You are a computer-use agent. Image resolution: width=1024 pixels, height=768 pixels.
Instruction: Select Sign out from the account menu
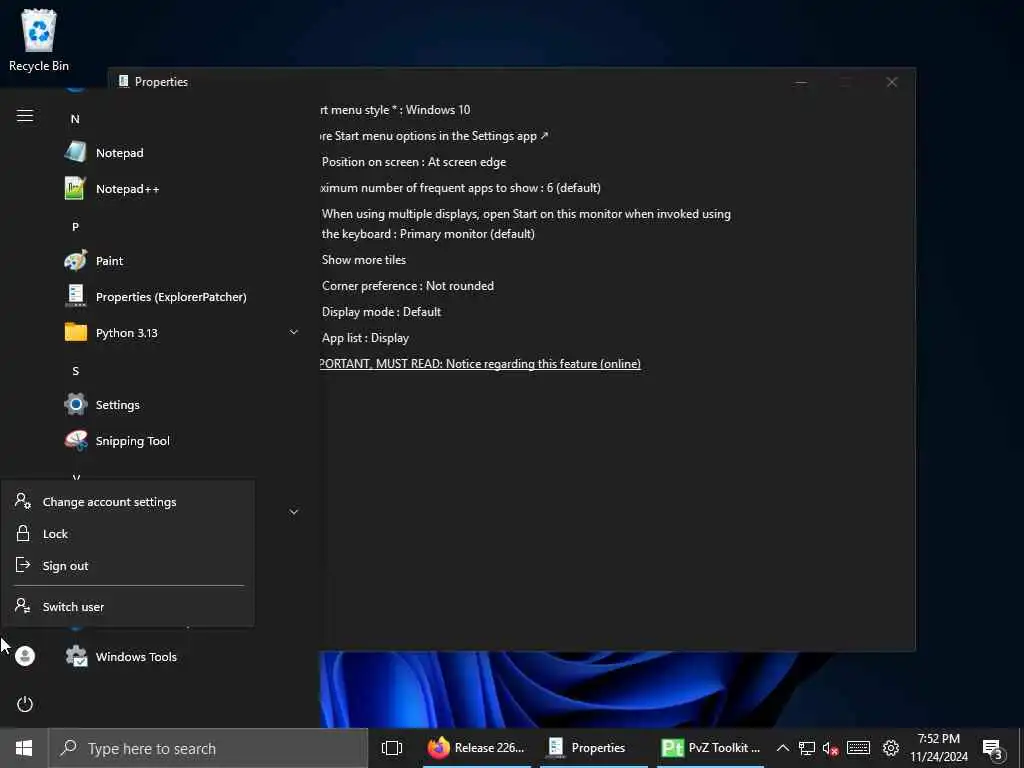(x=128, y=566)
